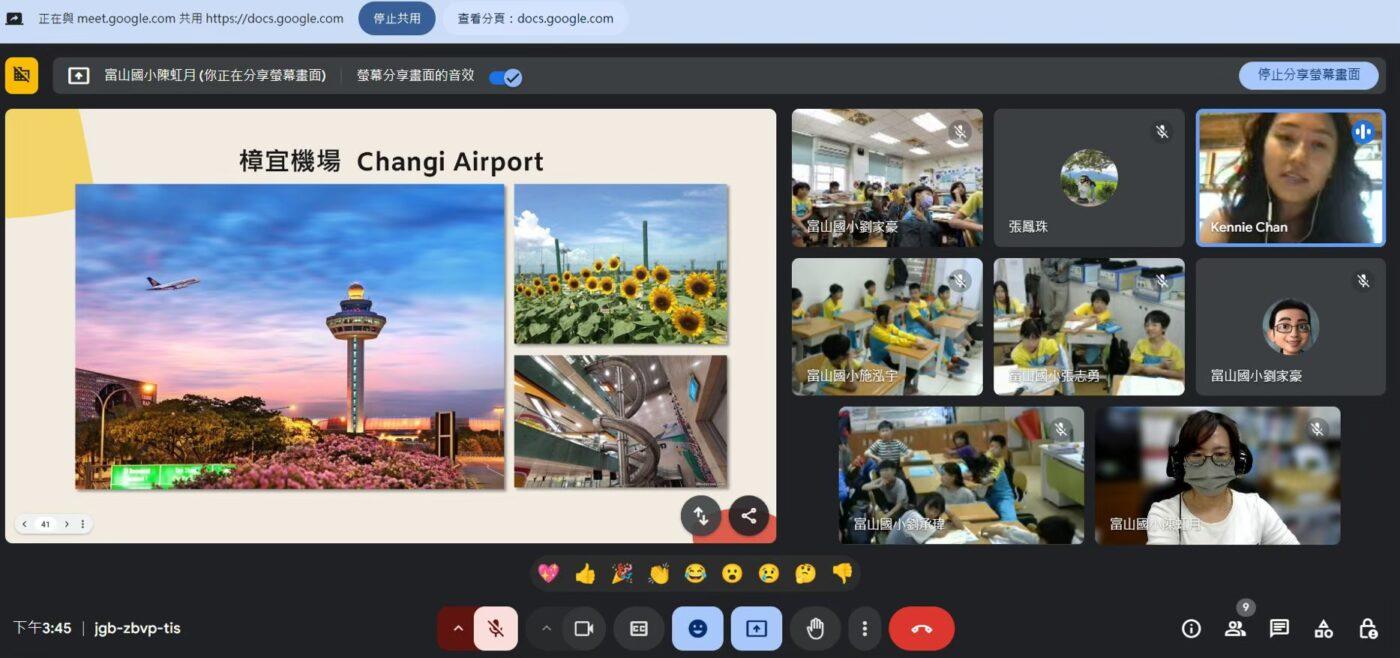Viewport: 1400px width, 658px height.
Task: Click slide title 樟宜機場 Changi Airport
Action: coord(391,161)
